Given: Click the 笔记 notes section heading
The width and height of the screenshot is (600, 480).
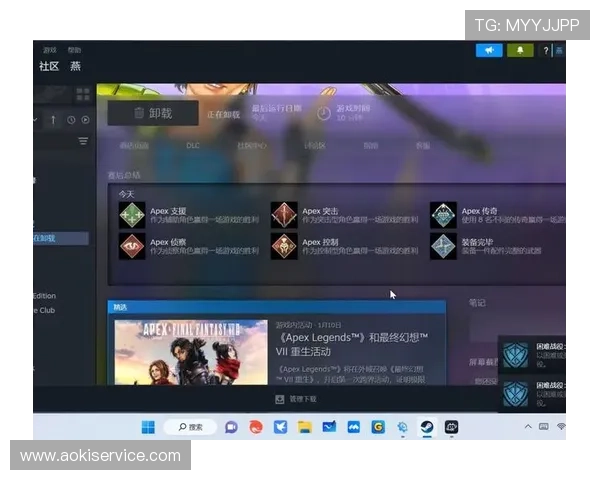Looking at the screenshot, I should tap(477, 303).
